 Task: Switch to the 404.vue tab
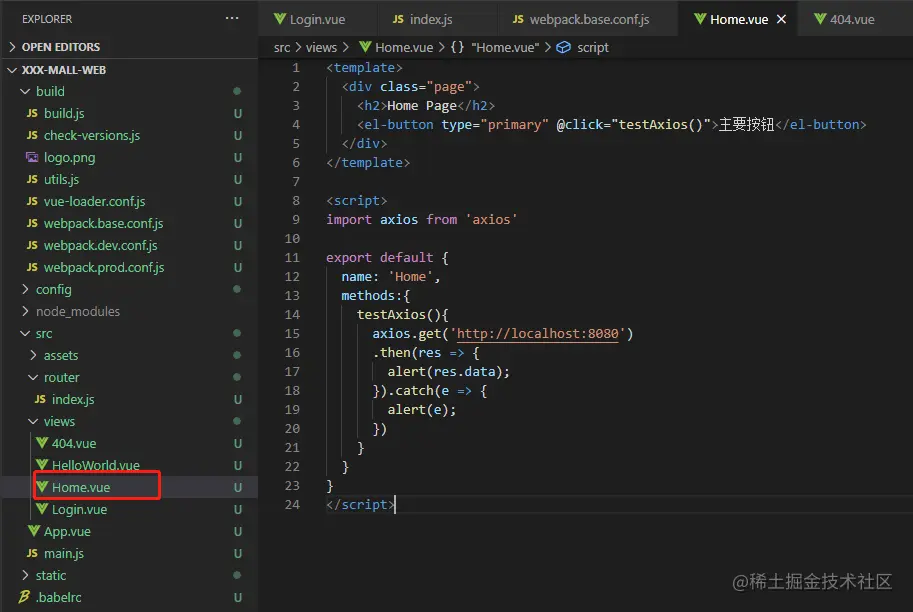852,19
